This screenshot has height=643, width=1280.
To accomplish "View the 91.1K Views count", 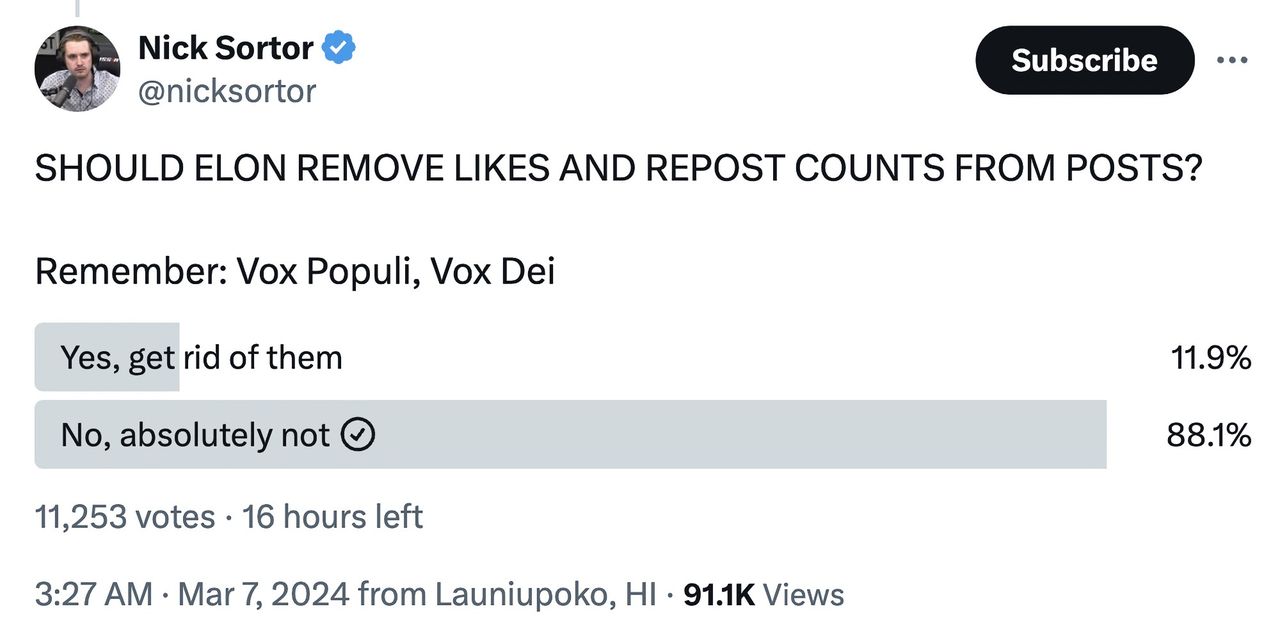I will 763,595.
